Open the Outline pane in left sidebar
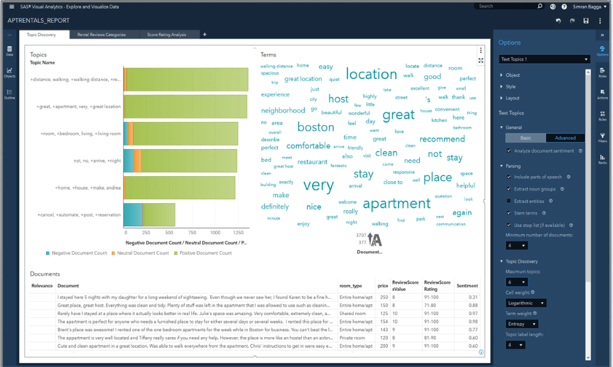Image resolution: width=613 pixels, height=367 pixels. pos(9,94)
